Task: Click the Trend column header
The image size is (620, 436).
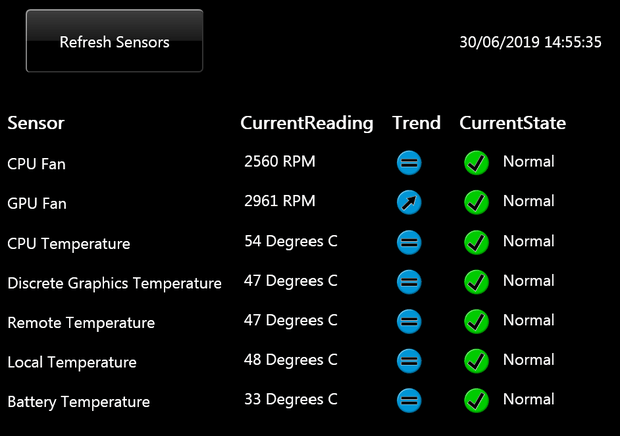Action: (x=416, y=123)
